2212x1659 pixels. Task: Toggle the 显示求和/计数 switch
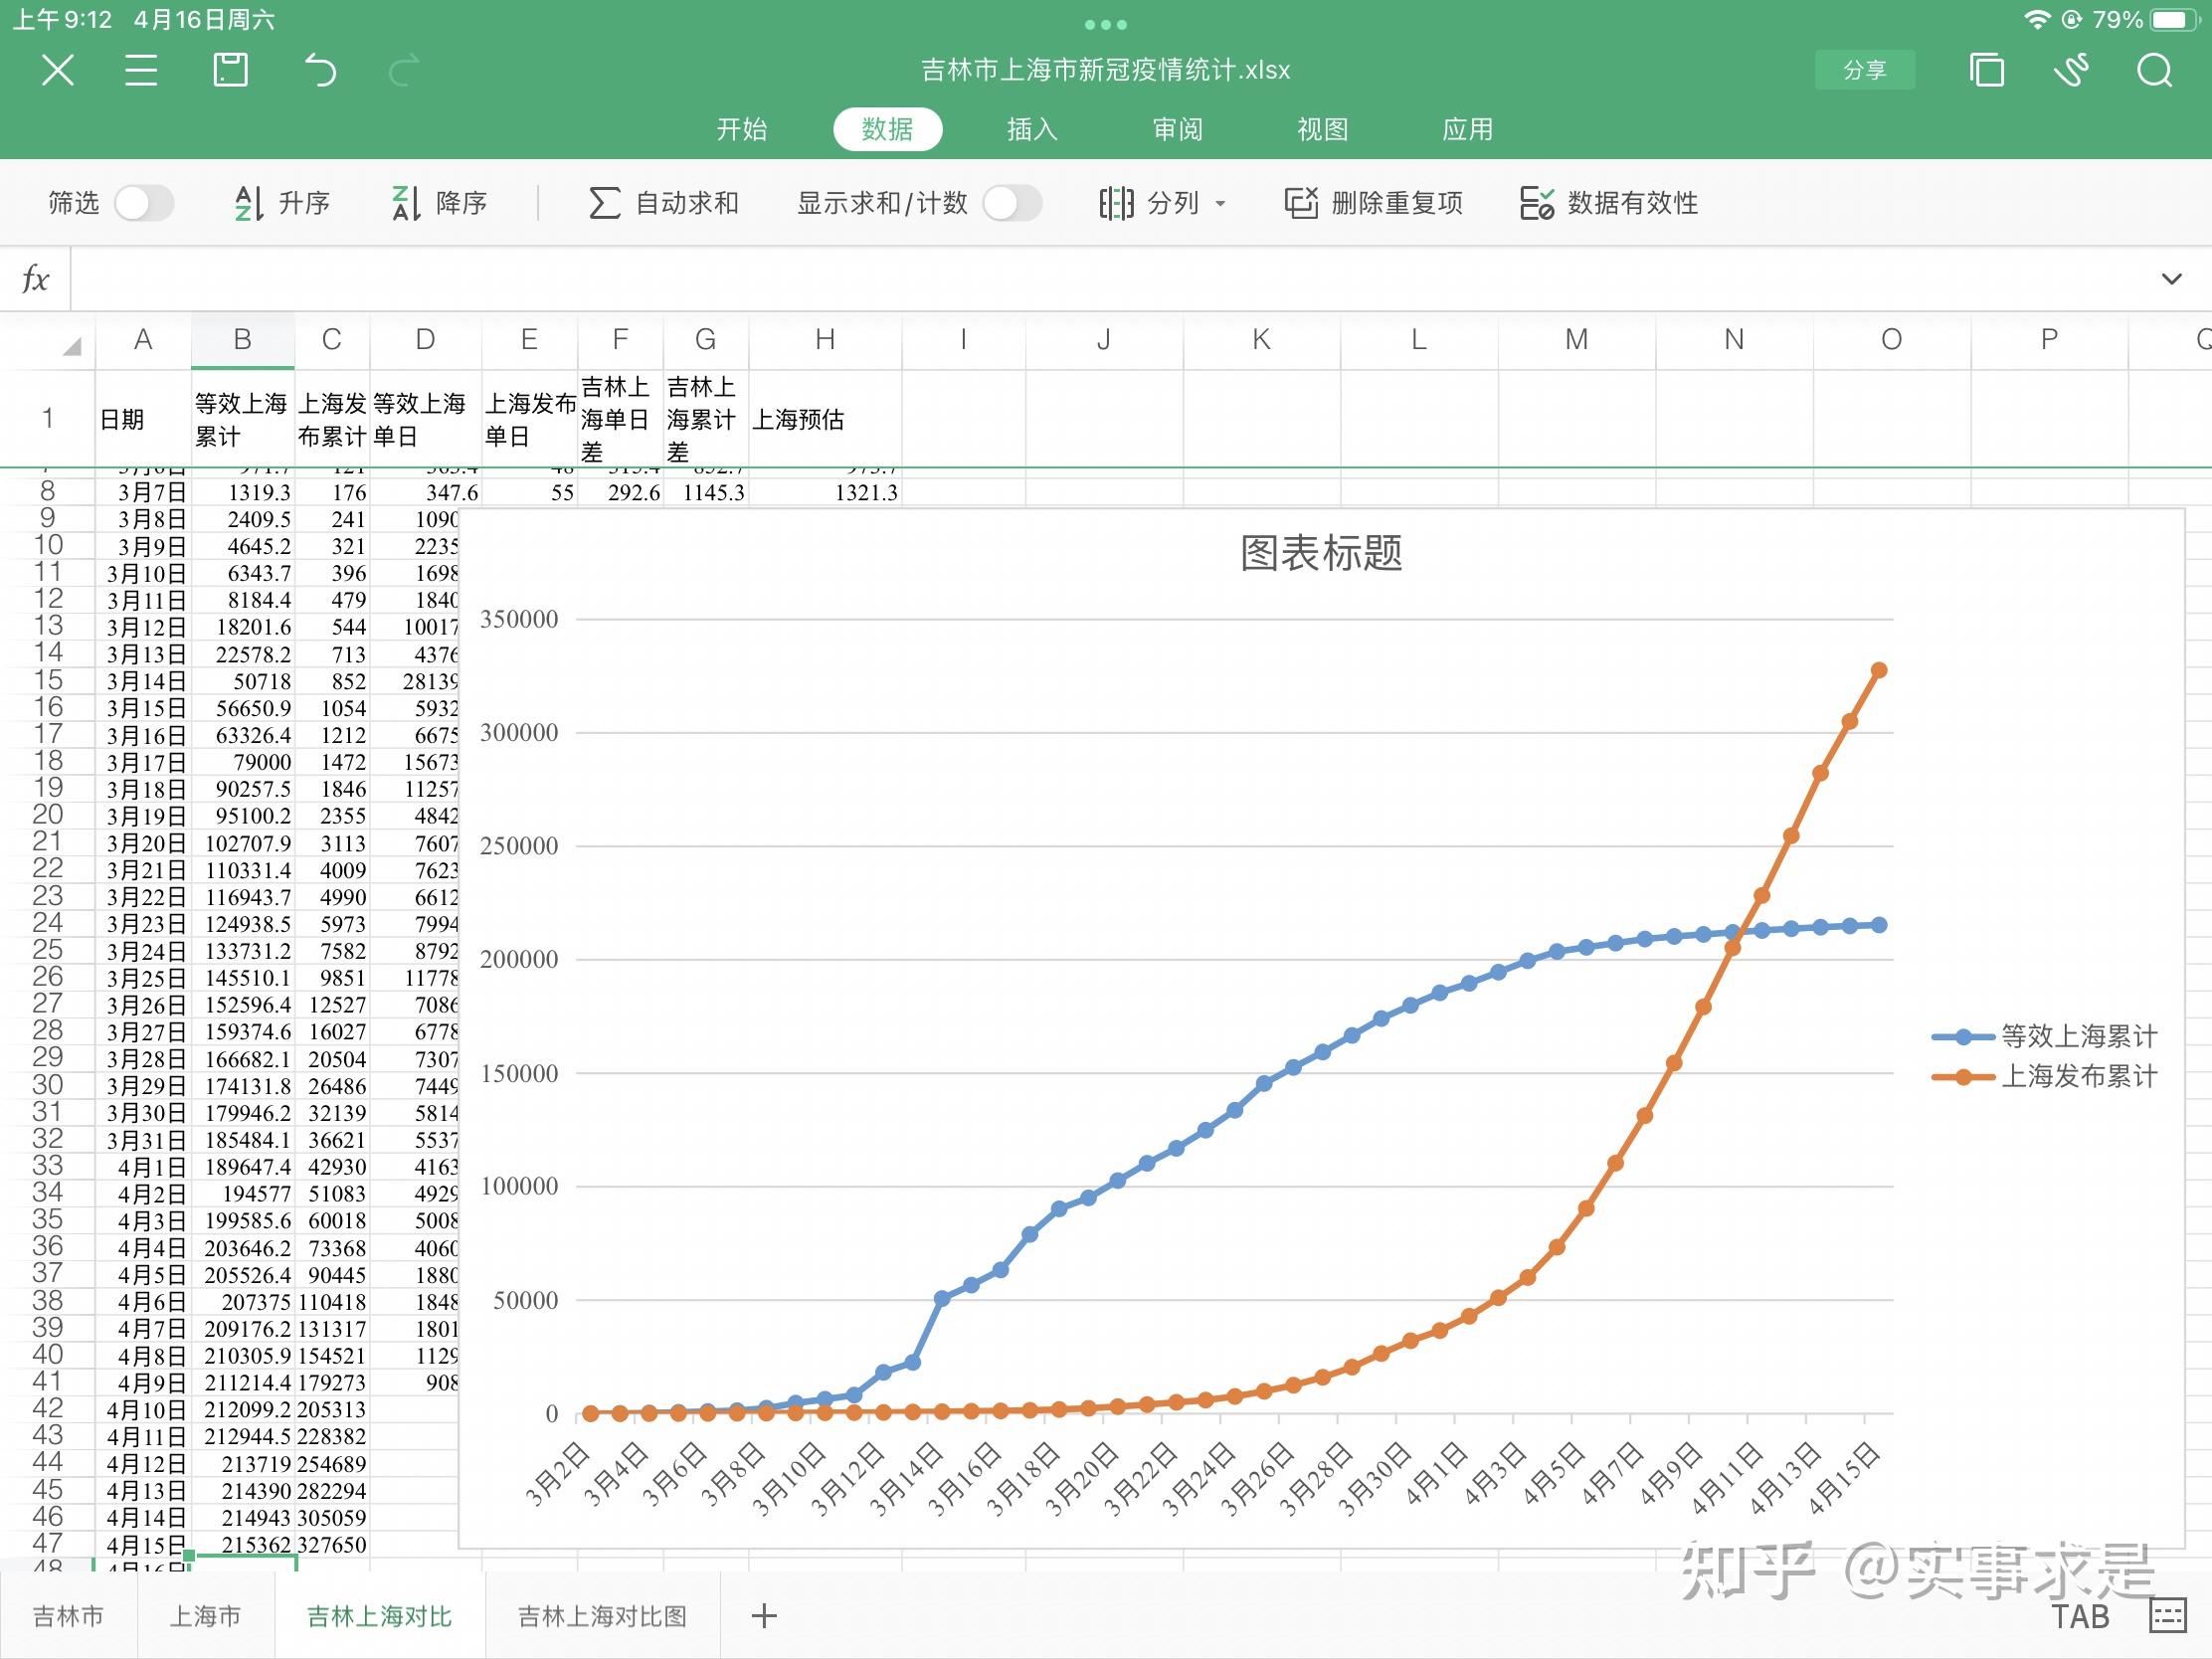click(1012, 203)
